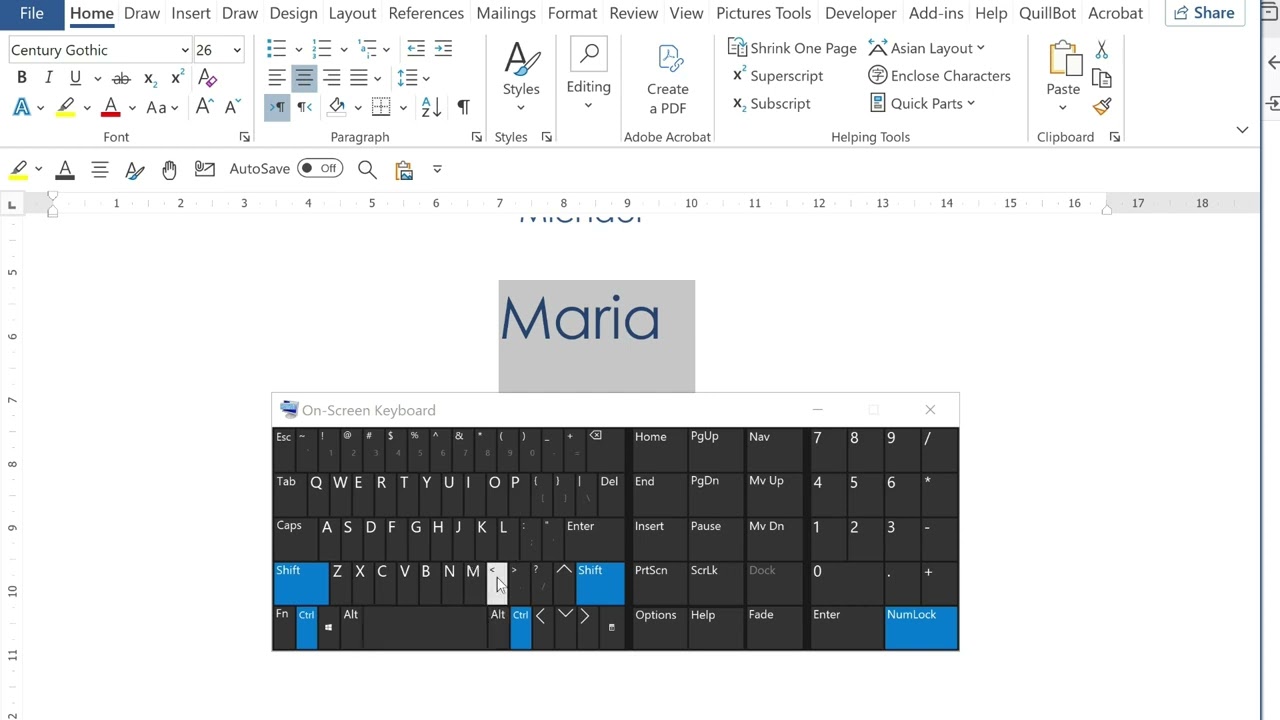The height and width of the screenshot is (720, 1280).
Task: Open Line and Paragraph Spacing dropdown
Action: [x=412, y=78]
